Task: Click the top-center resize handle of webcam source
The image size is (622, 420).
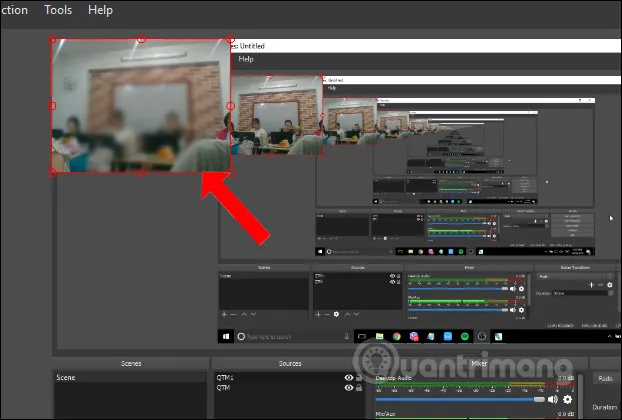Action: [141, 40]
